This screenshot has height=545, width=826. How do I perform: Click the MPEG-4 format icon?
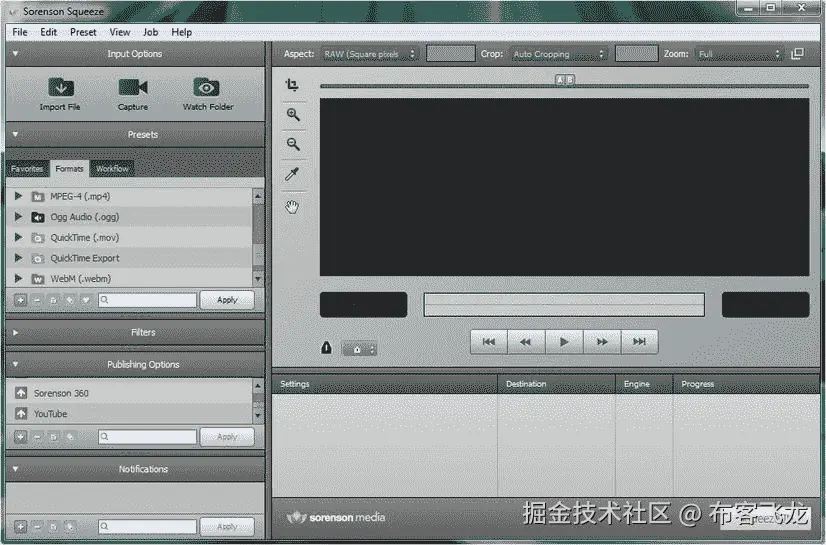[37, 197]
